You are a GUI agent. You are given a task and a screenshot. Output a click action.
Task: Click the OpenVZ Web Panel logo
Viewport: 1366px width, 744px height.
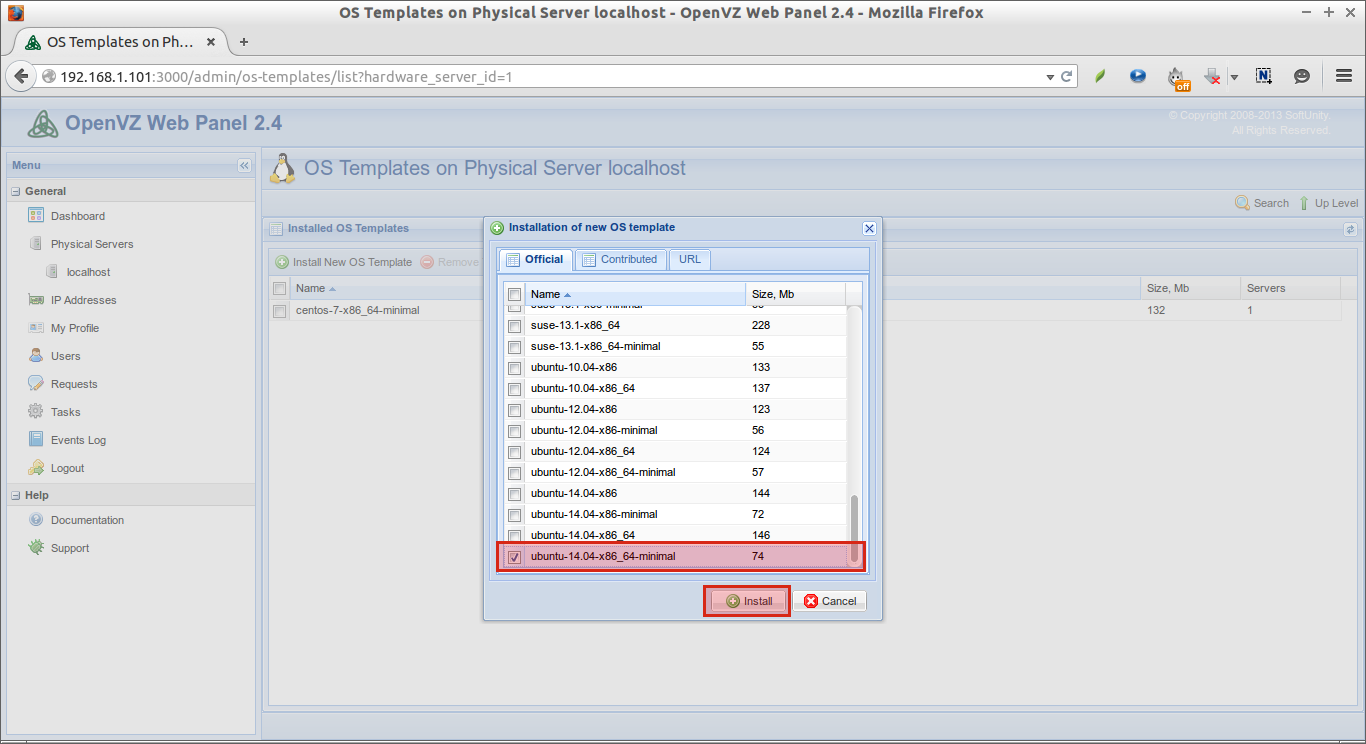(x=43, y=123)
